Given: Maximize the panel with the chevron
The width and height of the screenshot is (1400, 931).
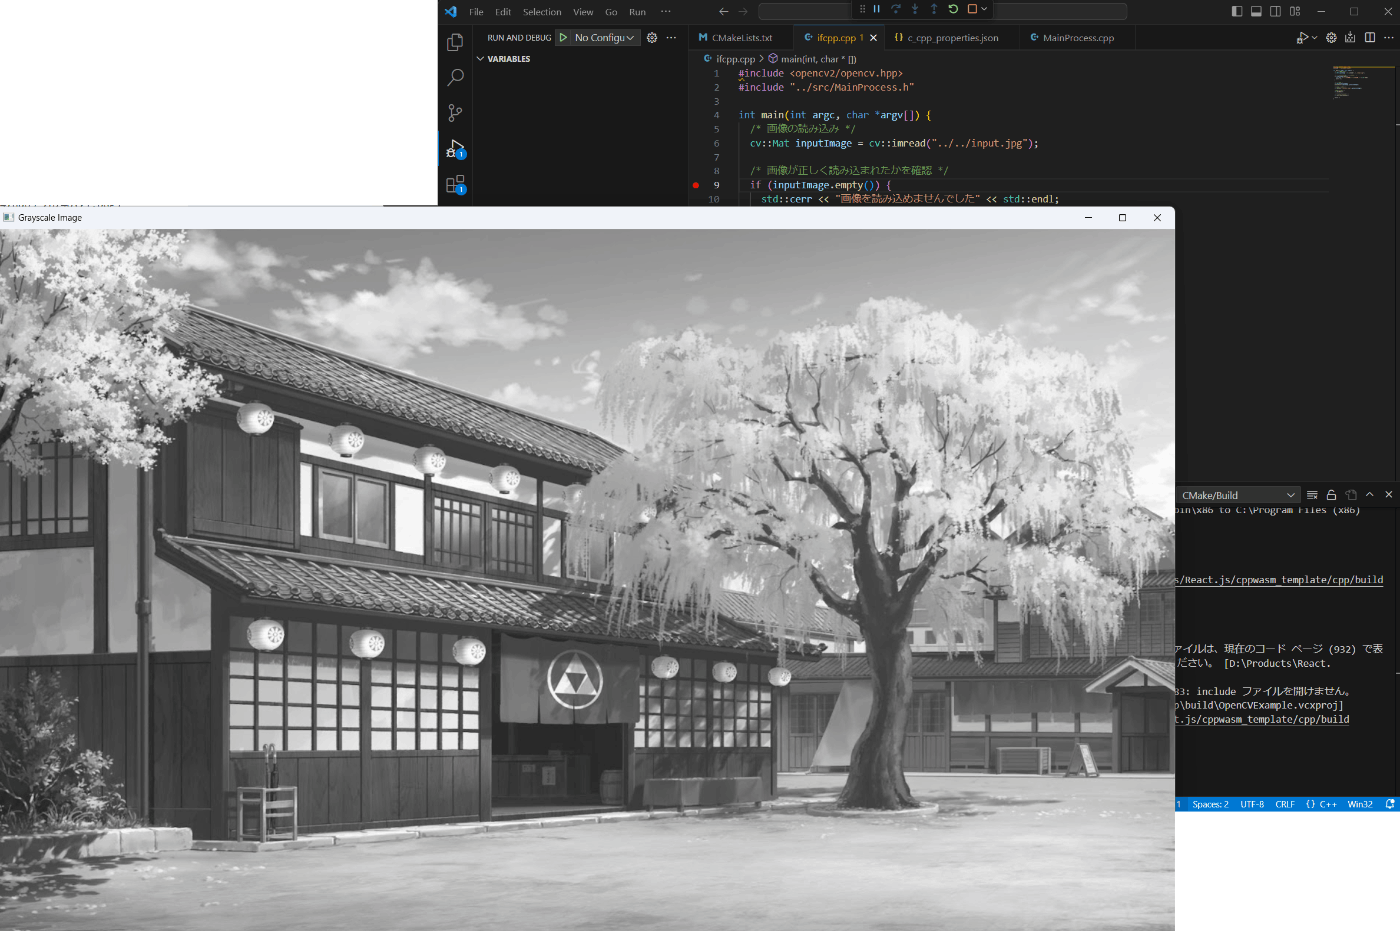Looking at the screenshot, I should (x=1370, y=495).
